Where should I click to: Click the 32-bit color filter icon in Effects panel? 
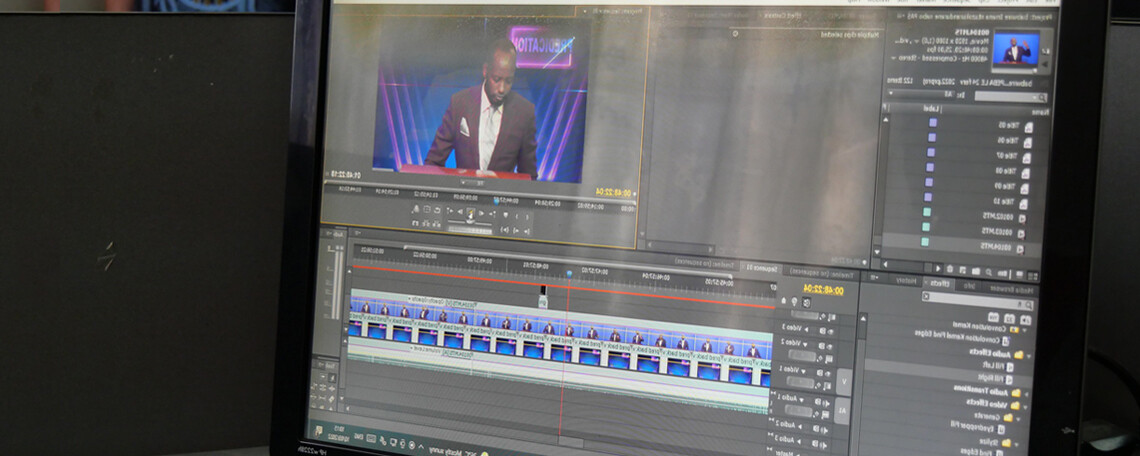[x=1009, y=319]
